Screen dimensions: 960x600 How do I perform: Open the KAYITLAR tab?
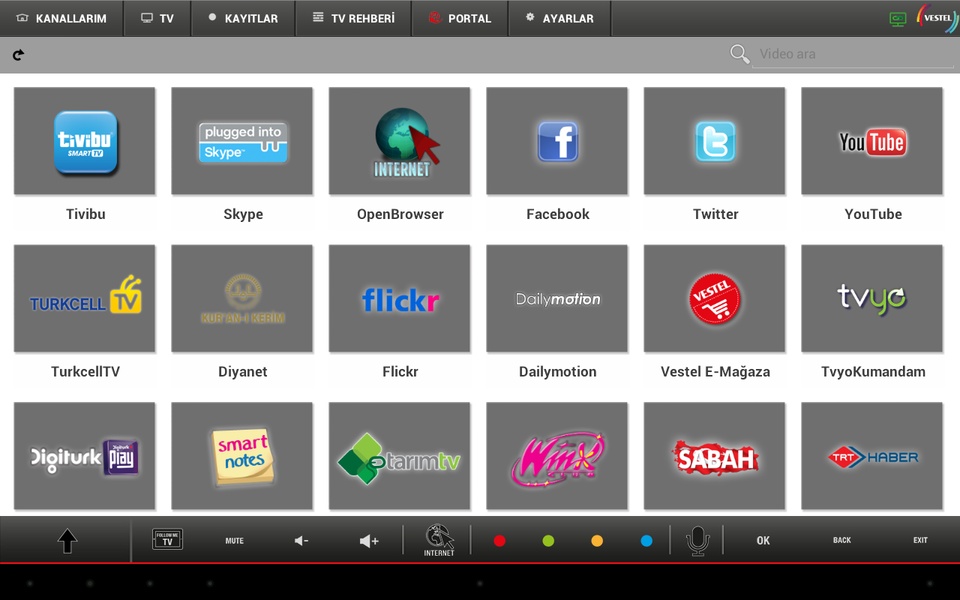[x=243, y=18]
